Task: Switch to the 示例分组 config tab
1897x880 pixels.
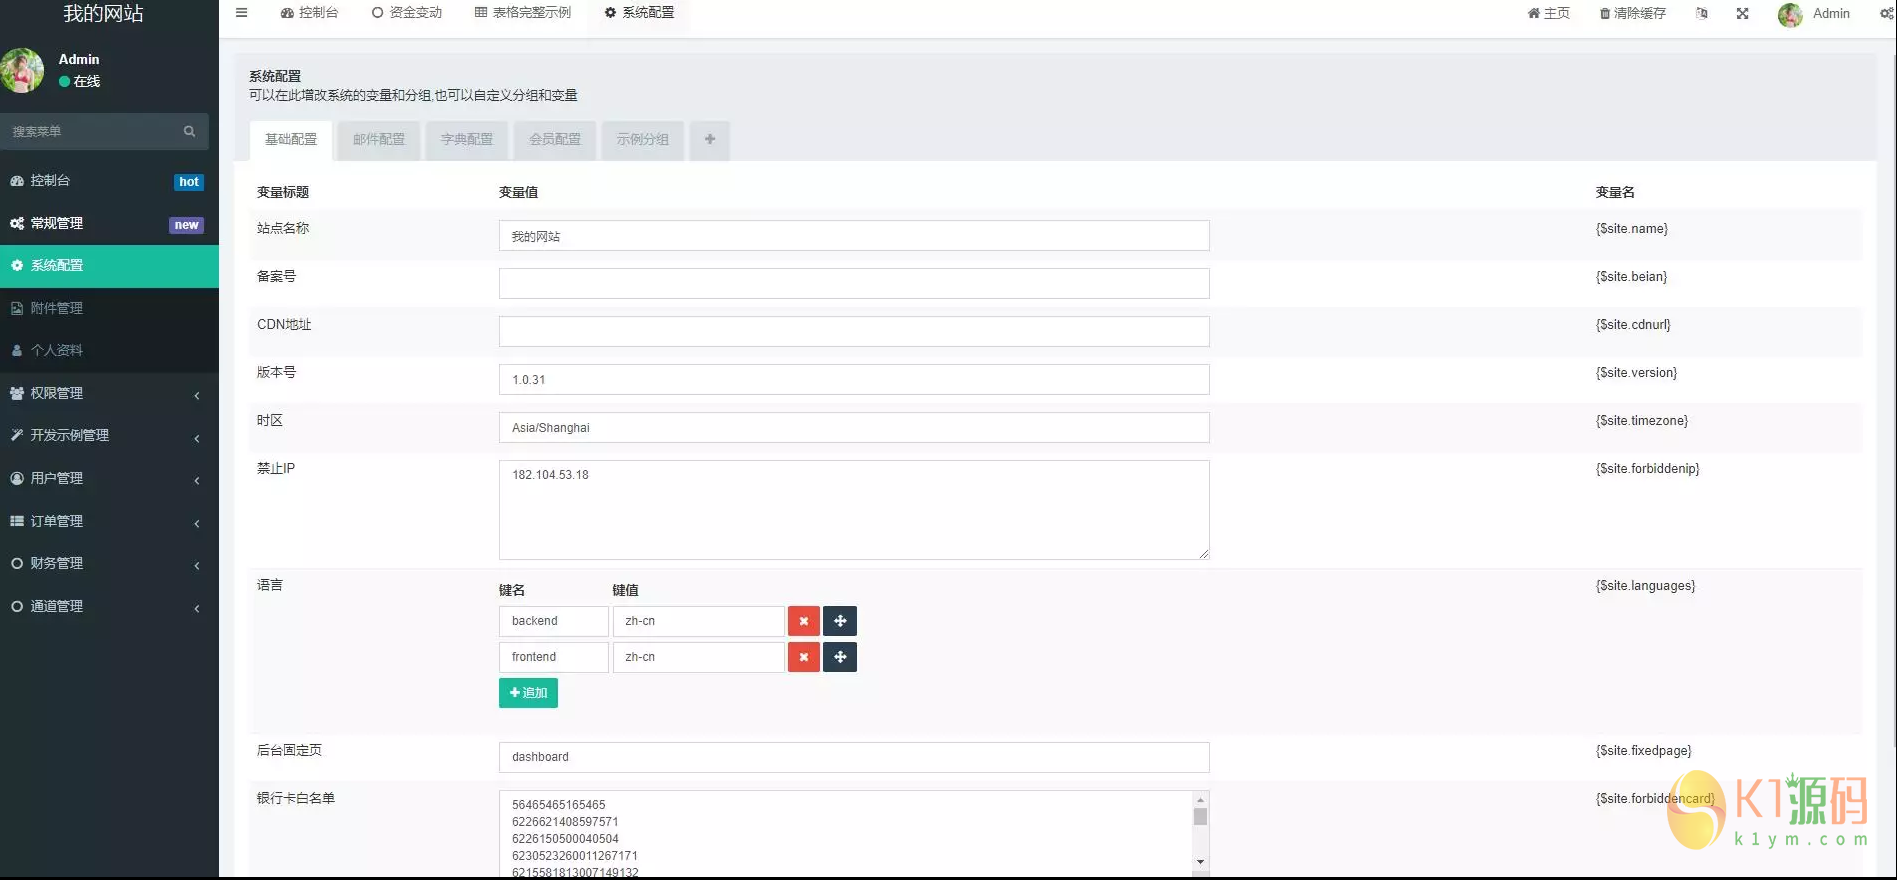Action: [643, 140]
